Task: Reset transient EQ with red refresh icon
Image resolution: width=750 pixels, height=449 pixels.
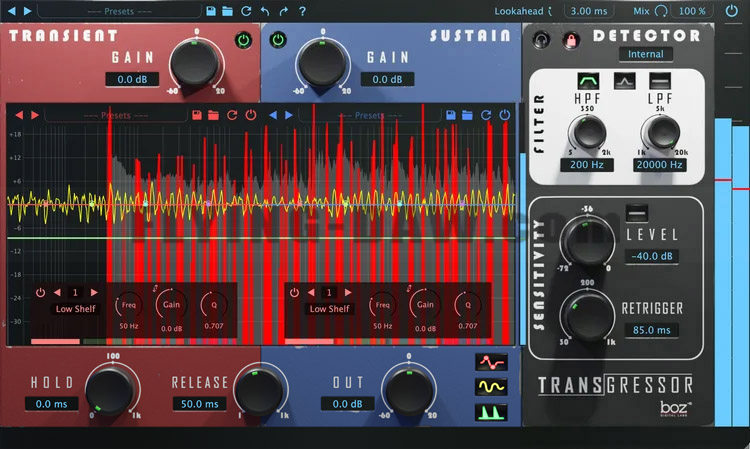Action: (x=232, y=115)
